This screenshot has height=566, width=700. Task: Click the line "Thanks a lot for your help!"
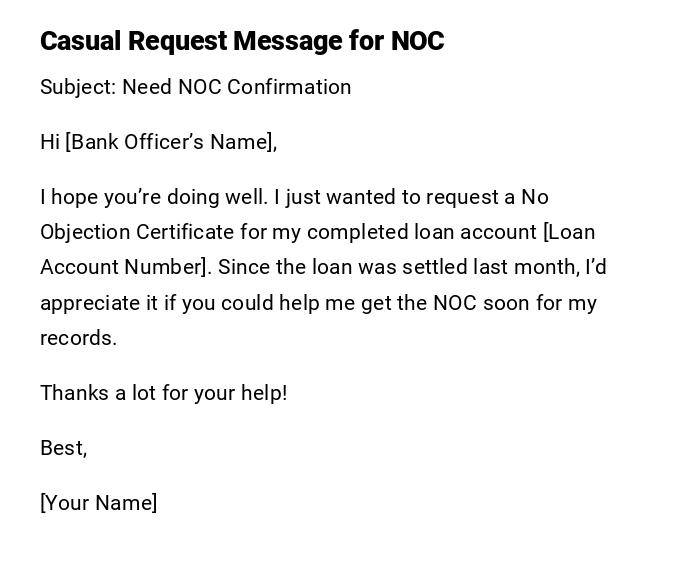[x=163, y=393]
